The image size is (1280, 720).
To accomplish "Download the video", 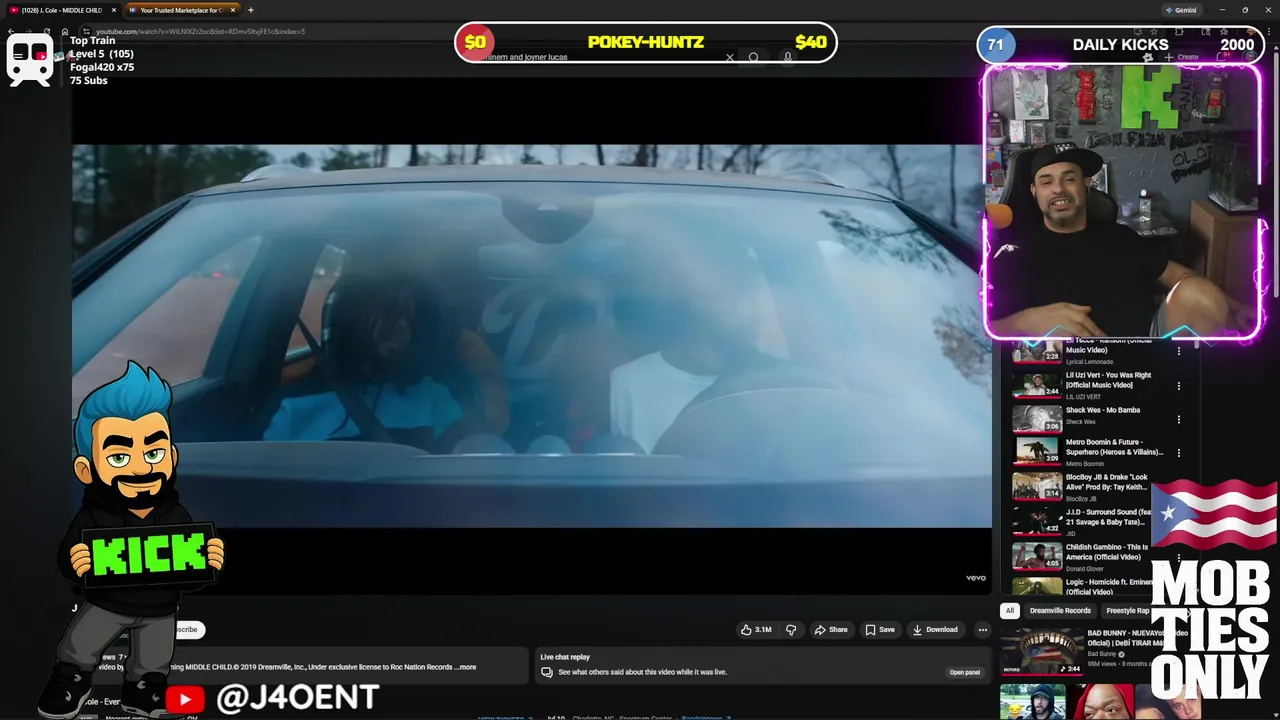I will pyautogui.click(x=935, y=630).
